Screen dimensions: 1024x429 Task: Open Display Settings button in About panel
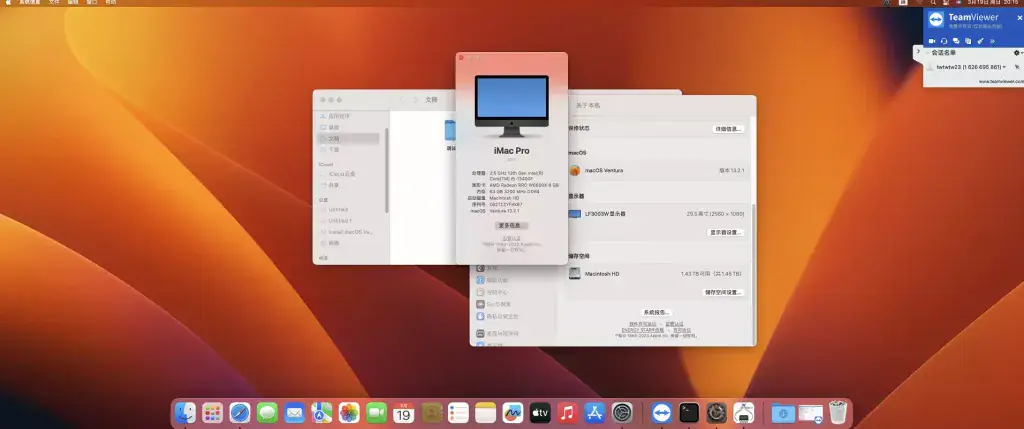tap(726, 232)
